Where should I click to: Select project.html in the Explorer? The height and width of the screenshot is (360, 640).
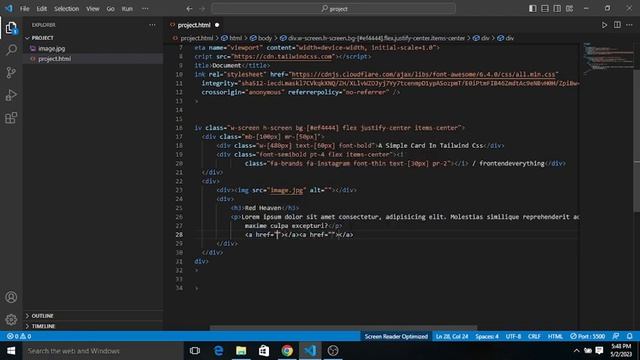(x=93, y=59)
